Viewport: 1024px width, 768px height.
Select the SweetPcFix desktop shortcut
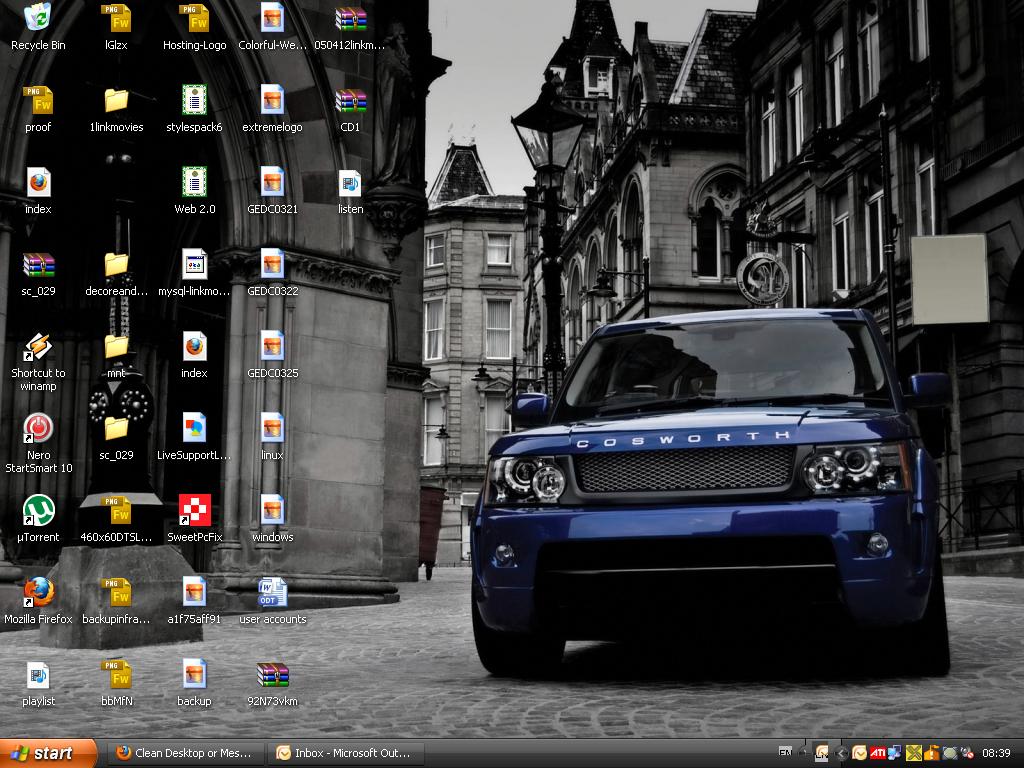coord(194,510)
